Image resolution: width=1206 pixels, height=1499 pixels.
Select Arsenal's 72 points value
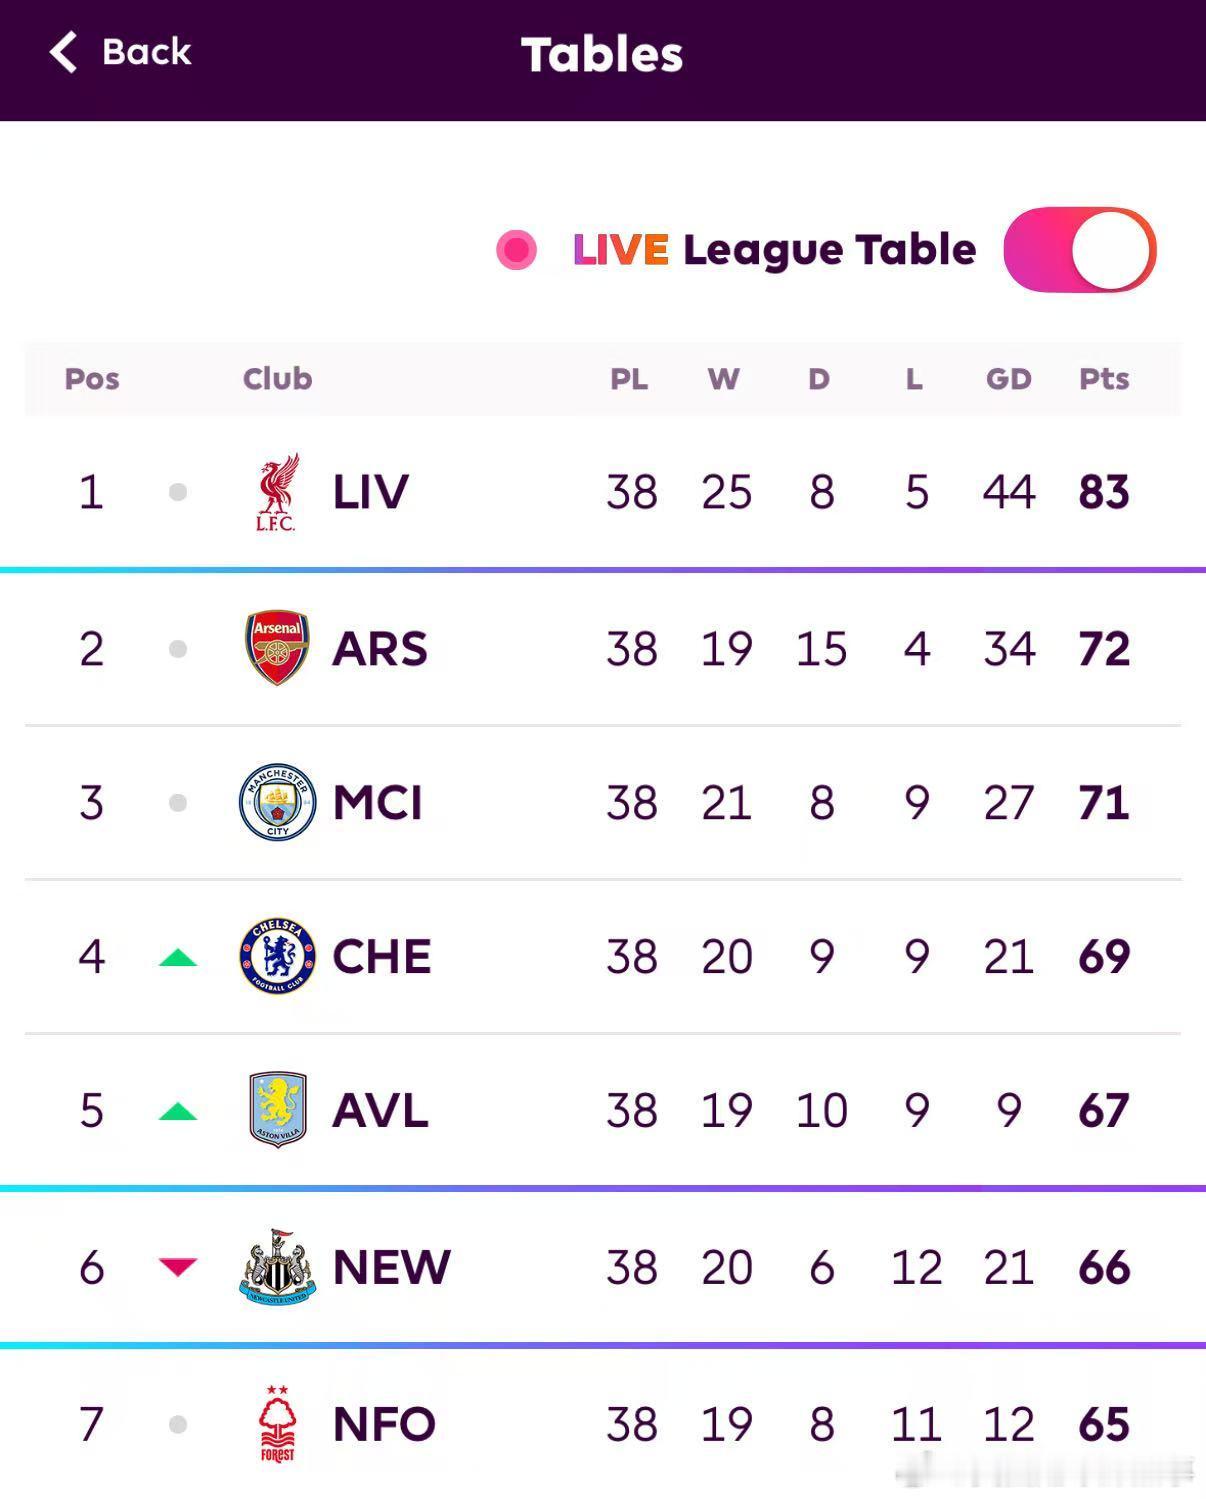click(x=1104, y=649)
